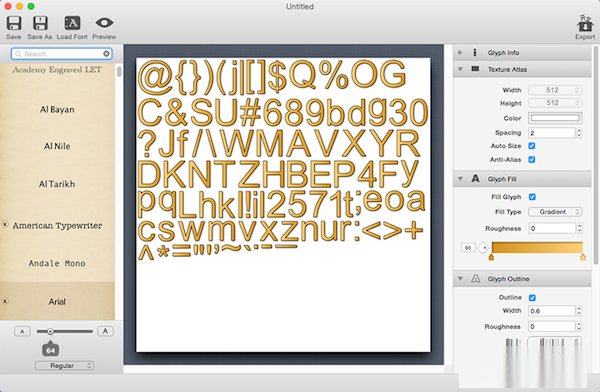Image resolution: width=600 pixels, height=392 pixels.
Task: Select the American Typewriter font
Action: click(x=57, y=225)
